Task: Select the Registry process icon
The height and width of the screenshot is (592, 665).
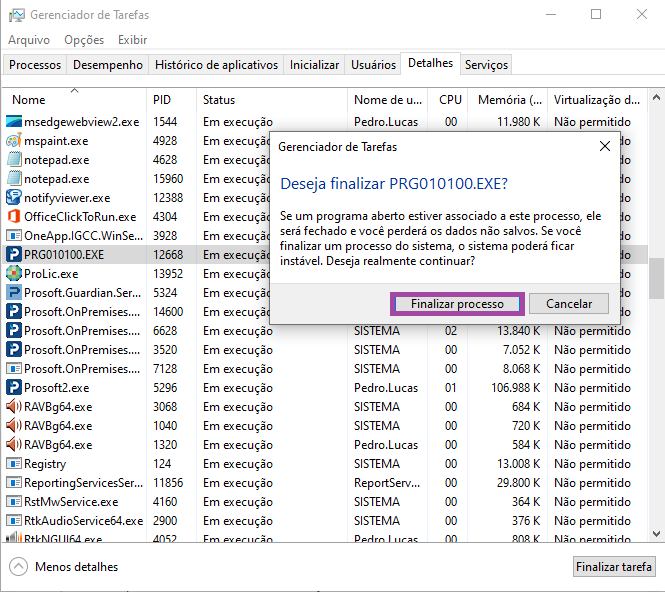Action: [14, 464]
